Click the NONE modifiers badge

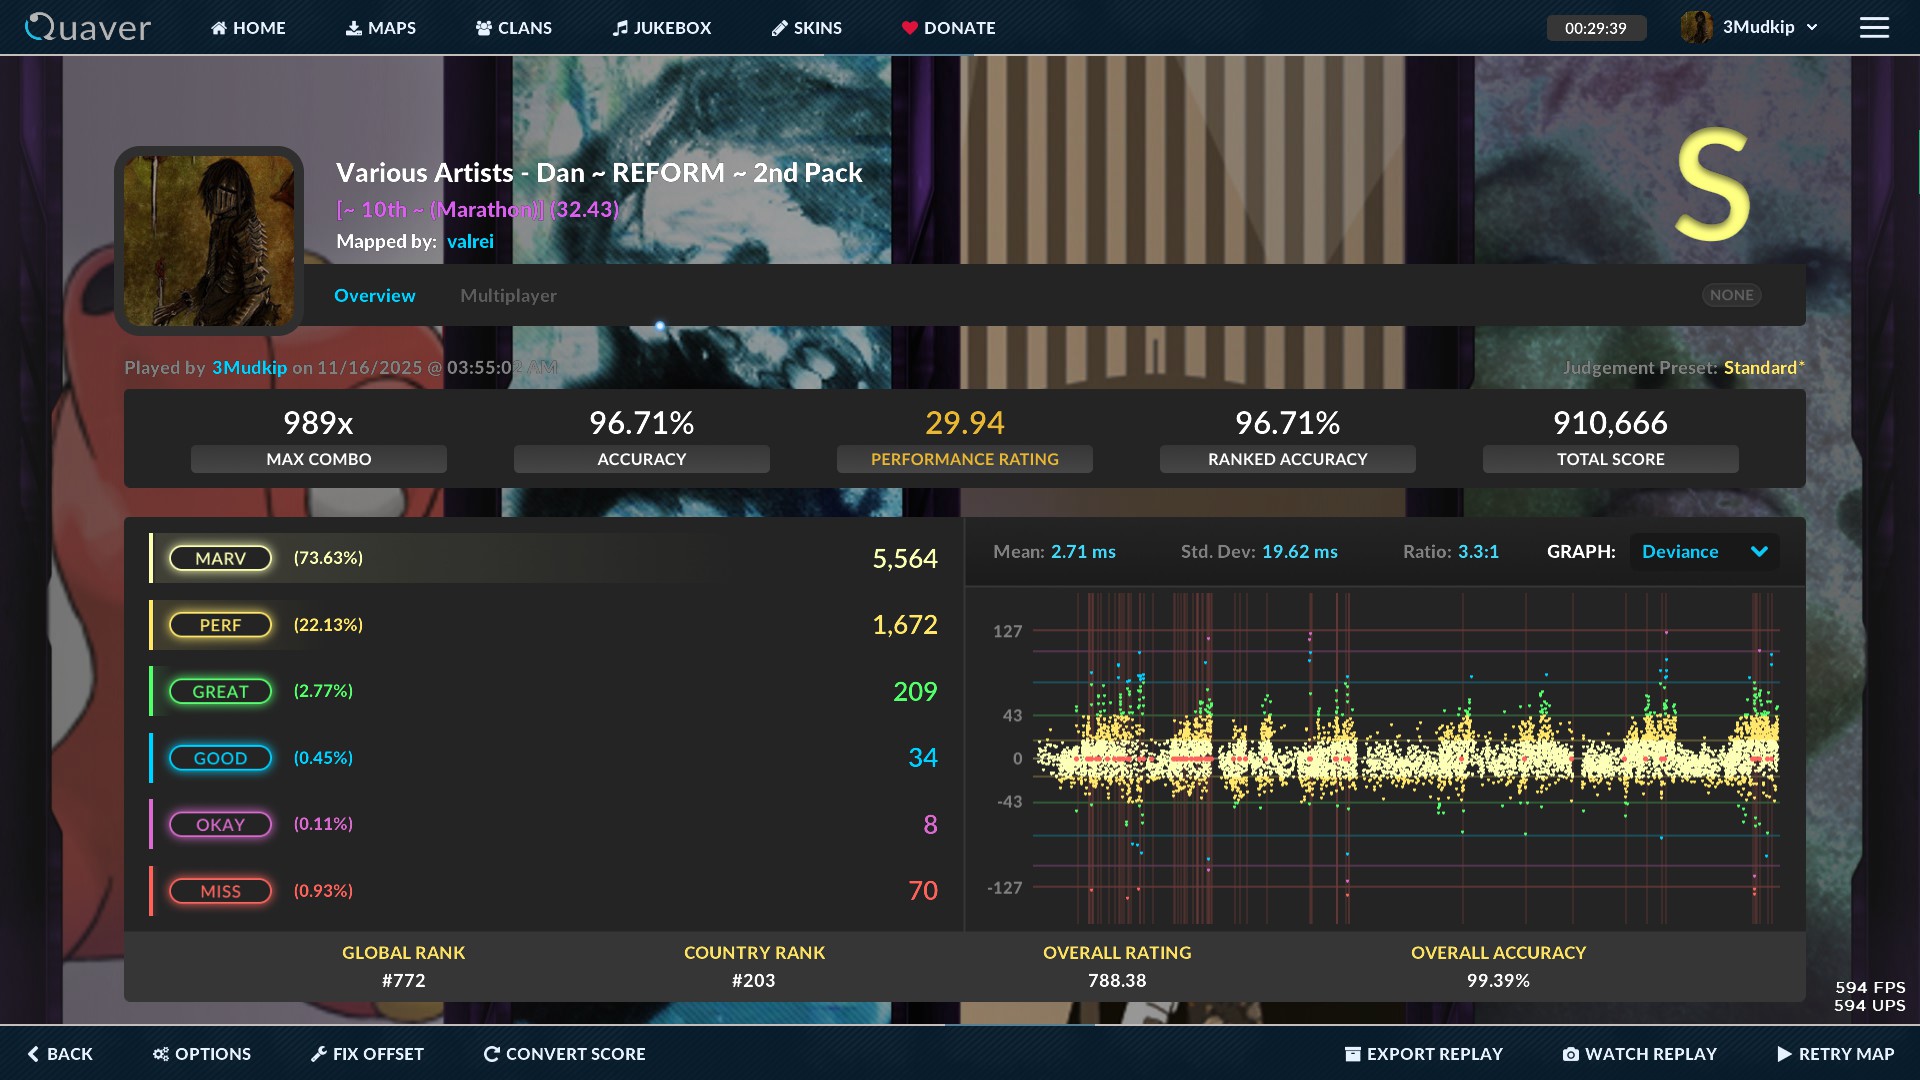coord(1731,295)
